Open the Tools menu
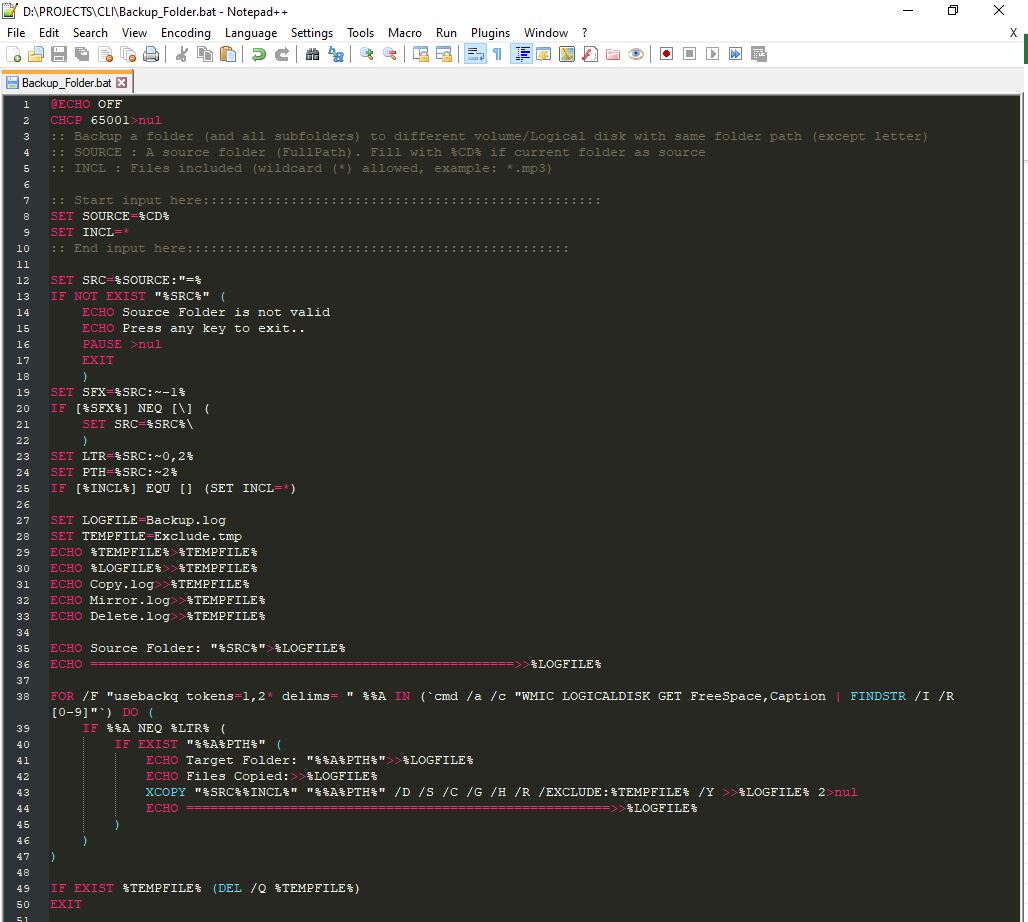This screenshot has width=1028, height=922. point(360,33)
